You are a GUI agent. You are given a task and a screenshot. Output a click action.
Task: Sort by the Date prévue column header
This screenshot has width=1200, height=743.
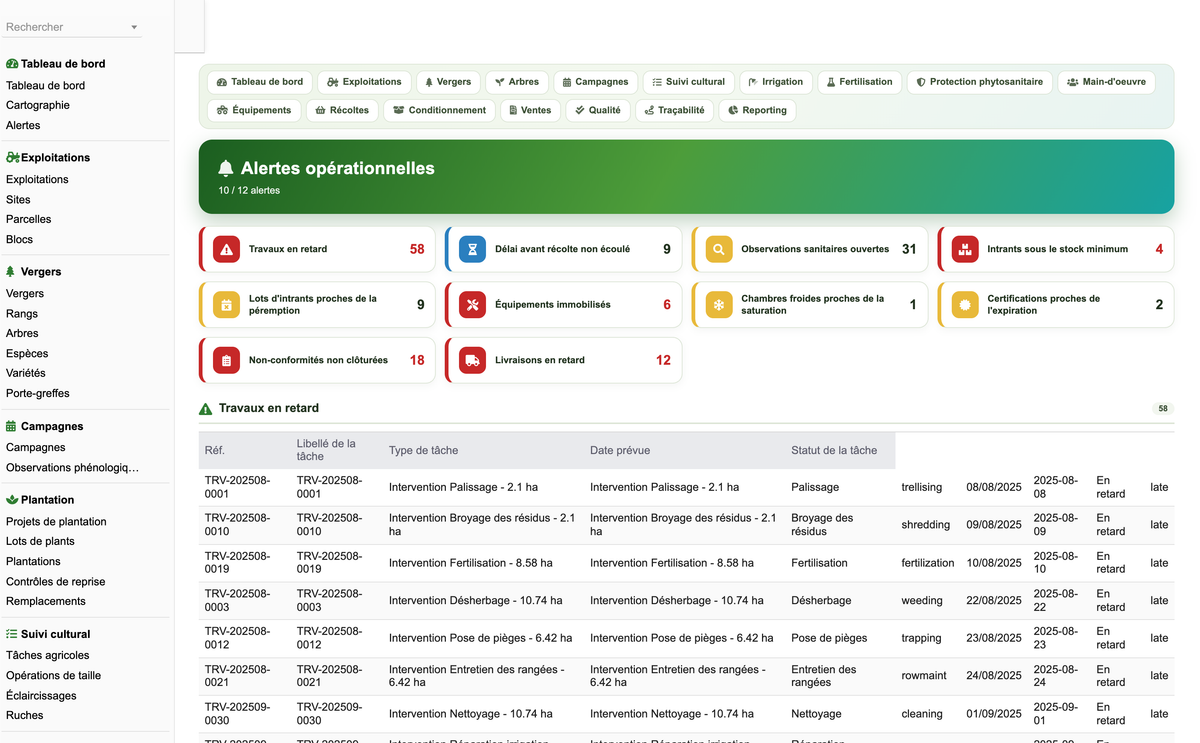[x=684, y=450]
